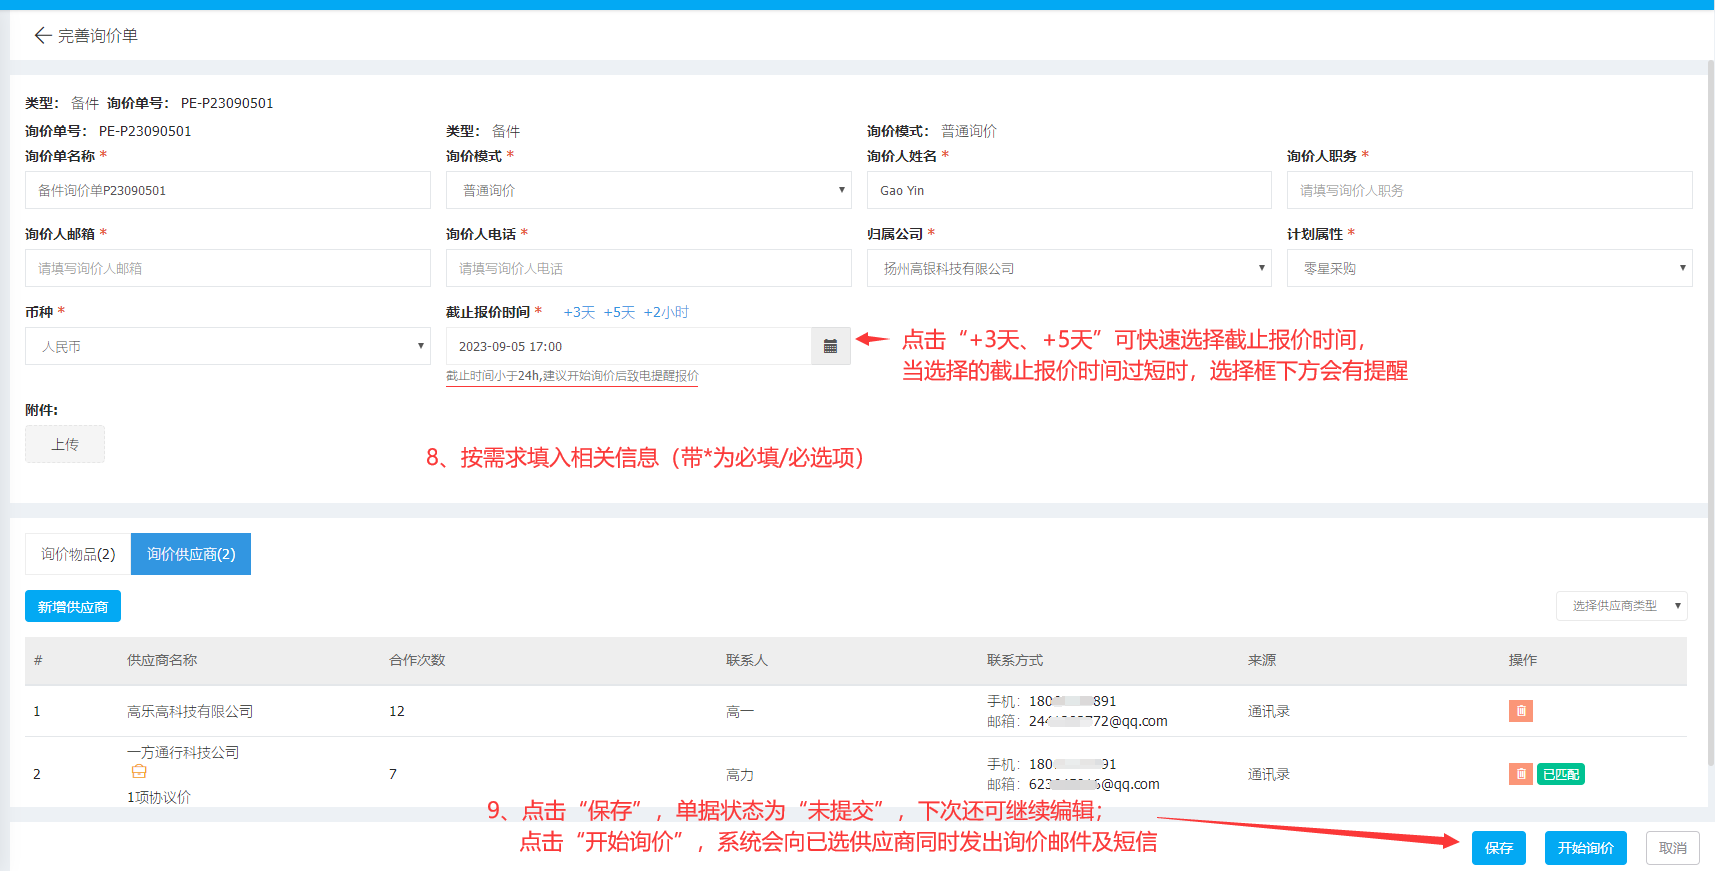The height and width of the screenshot is (871, 1715).
Task: Add five days via the +5天 link
Action: pos(619,312)
